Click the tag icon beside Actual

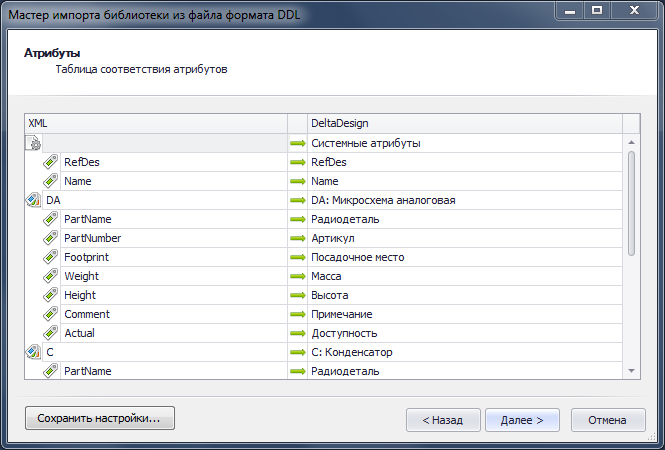click(50, 333)
